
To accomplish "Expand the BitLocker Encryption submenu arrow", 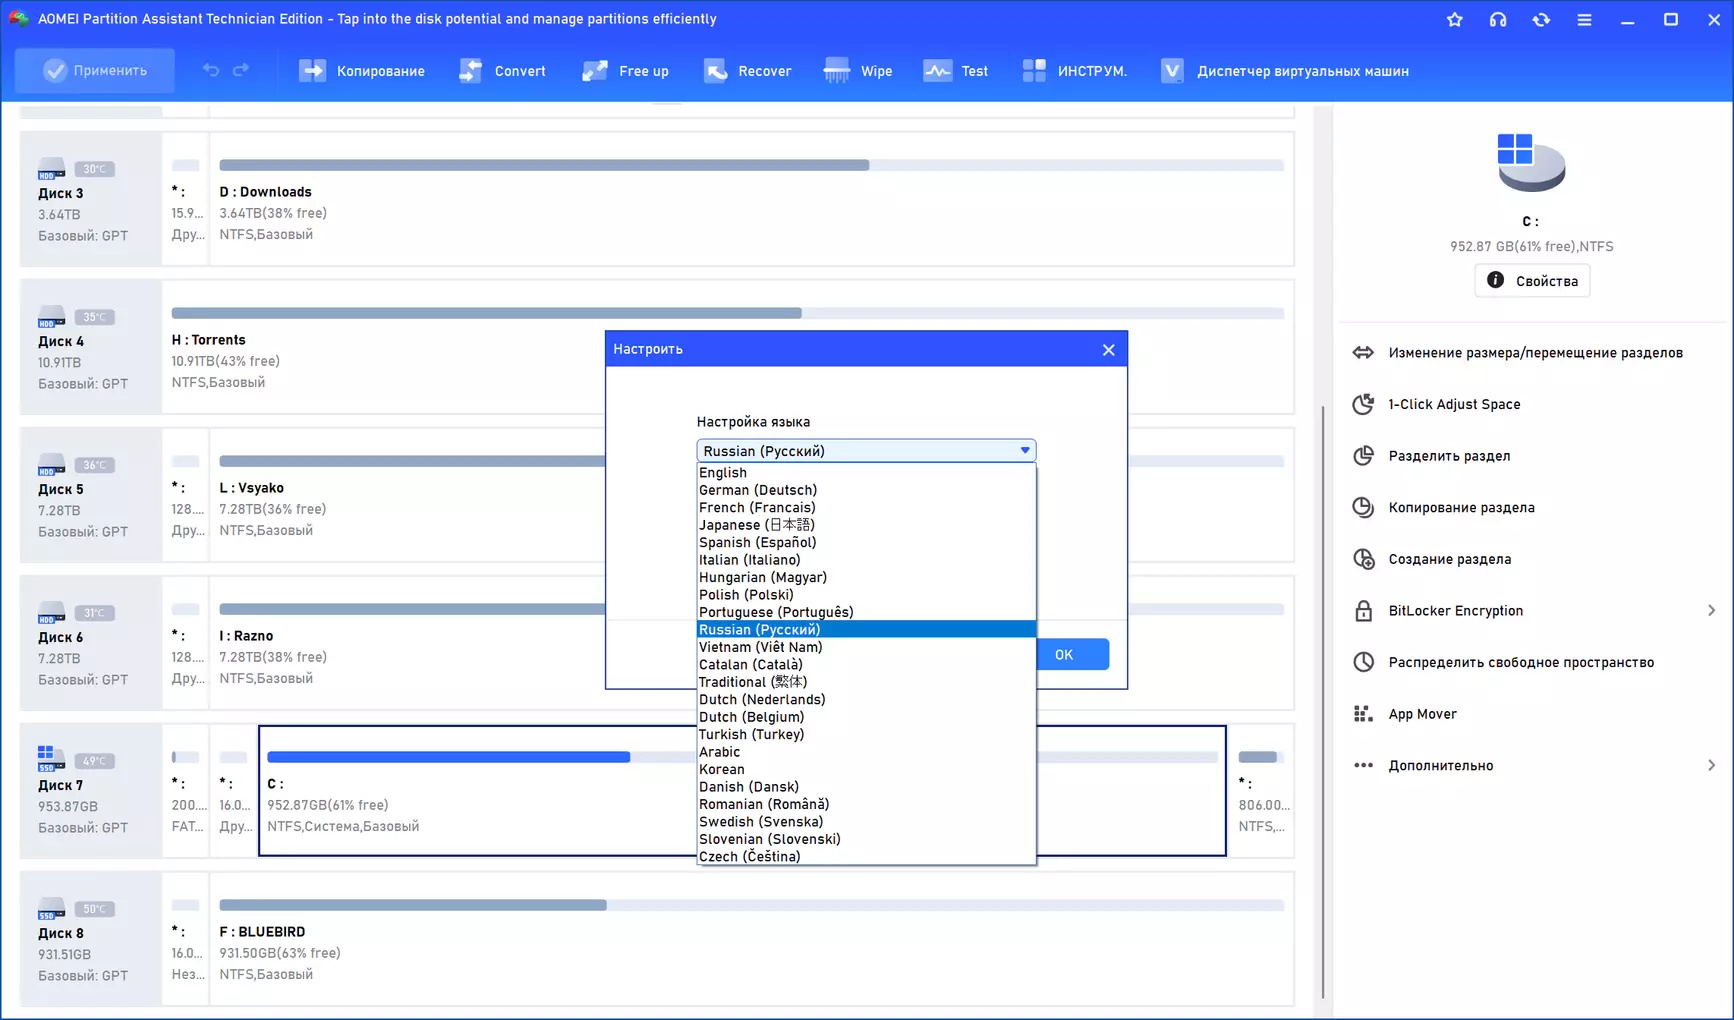I will [x=1711, y=611].
